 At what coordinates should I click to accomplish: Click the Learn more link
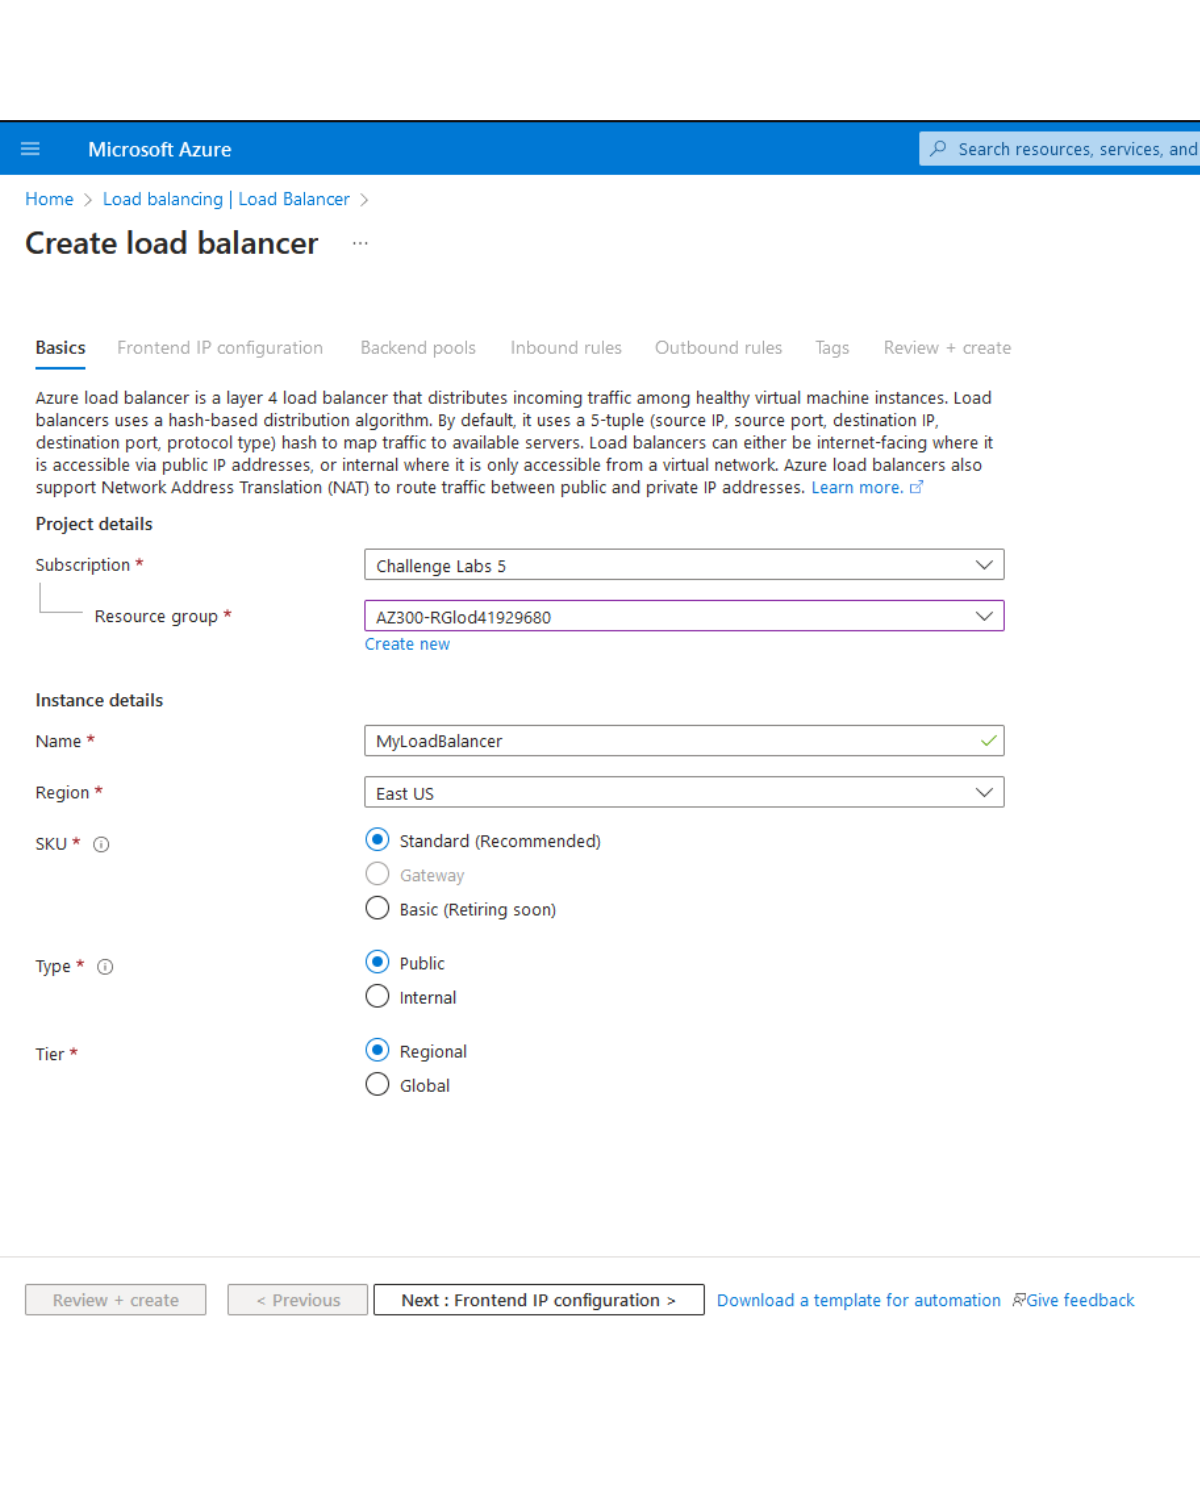pyautogui.click(x=857, y=487)
